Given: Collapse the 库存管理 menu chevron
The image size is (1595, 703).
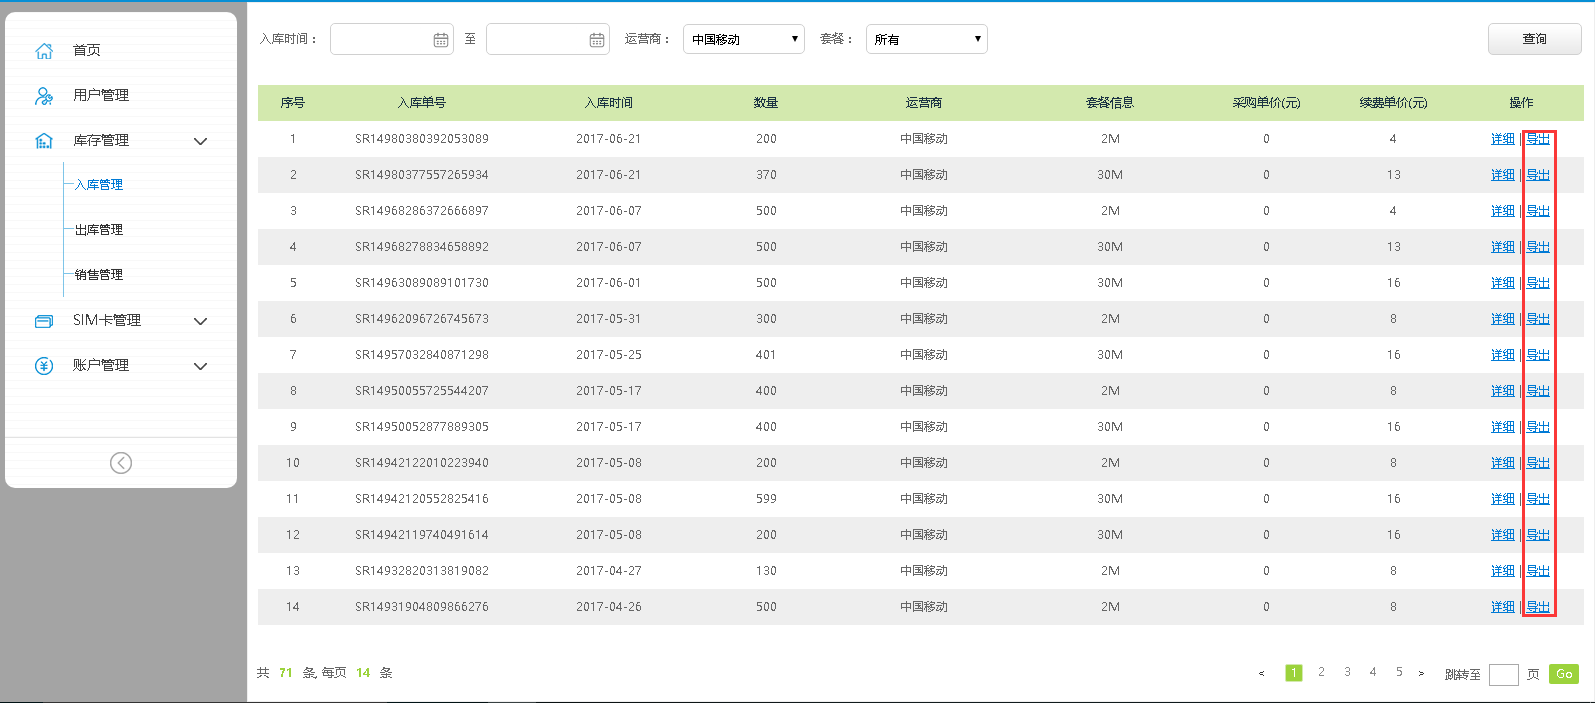Looking at the screenshot, I should (200, 141).
